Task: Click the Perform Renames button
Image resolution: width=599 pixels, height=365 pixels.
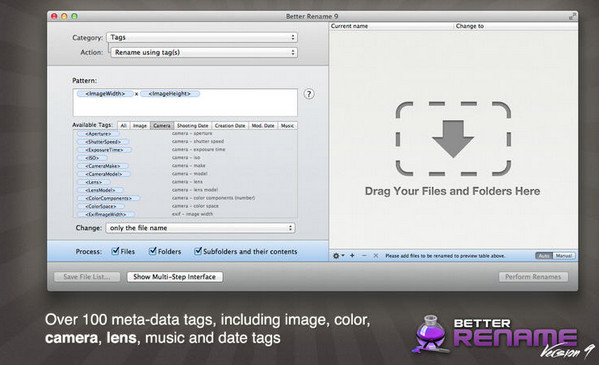Action: pyautogui.click(x=533, y=277)
